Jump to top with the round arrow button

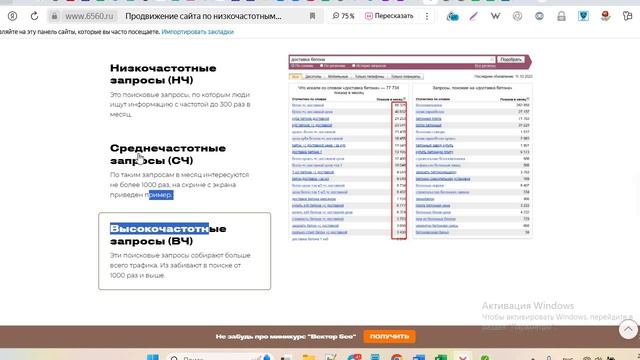coord(628,329)
